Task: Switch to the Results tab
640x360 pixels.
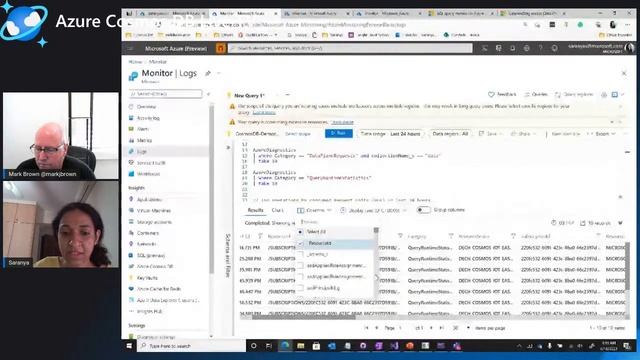Action: [256, 210]
